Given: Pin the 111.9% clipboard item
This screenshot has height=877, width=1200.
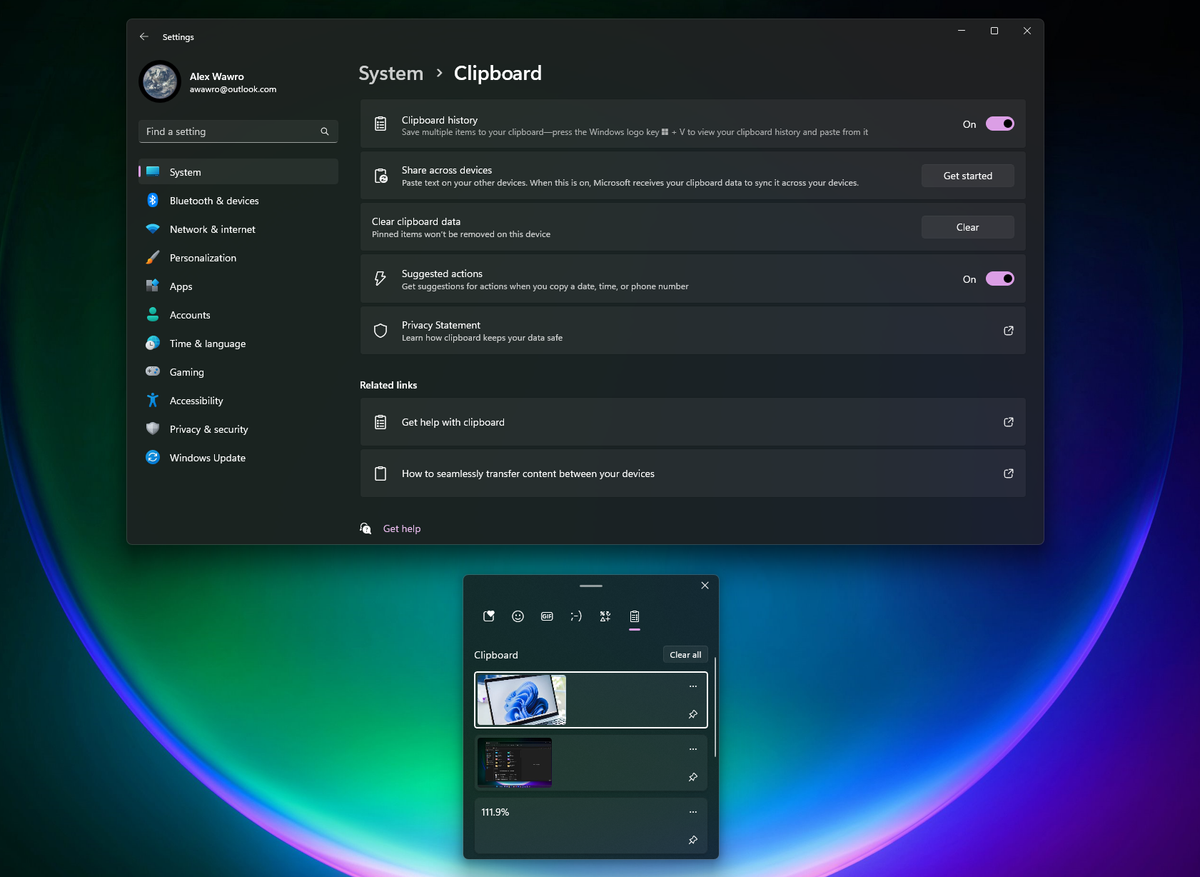Looking at the screenshot, I should (x=693, y=840).
